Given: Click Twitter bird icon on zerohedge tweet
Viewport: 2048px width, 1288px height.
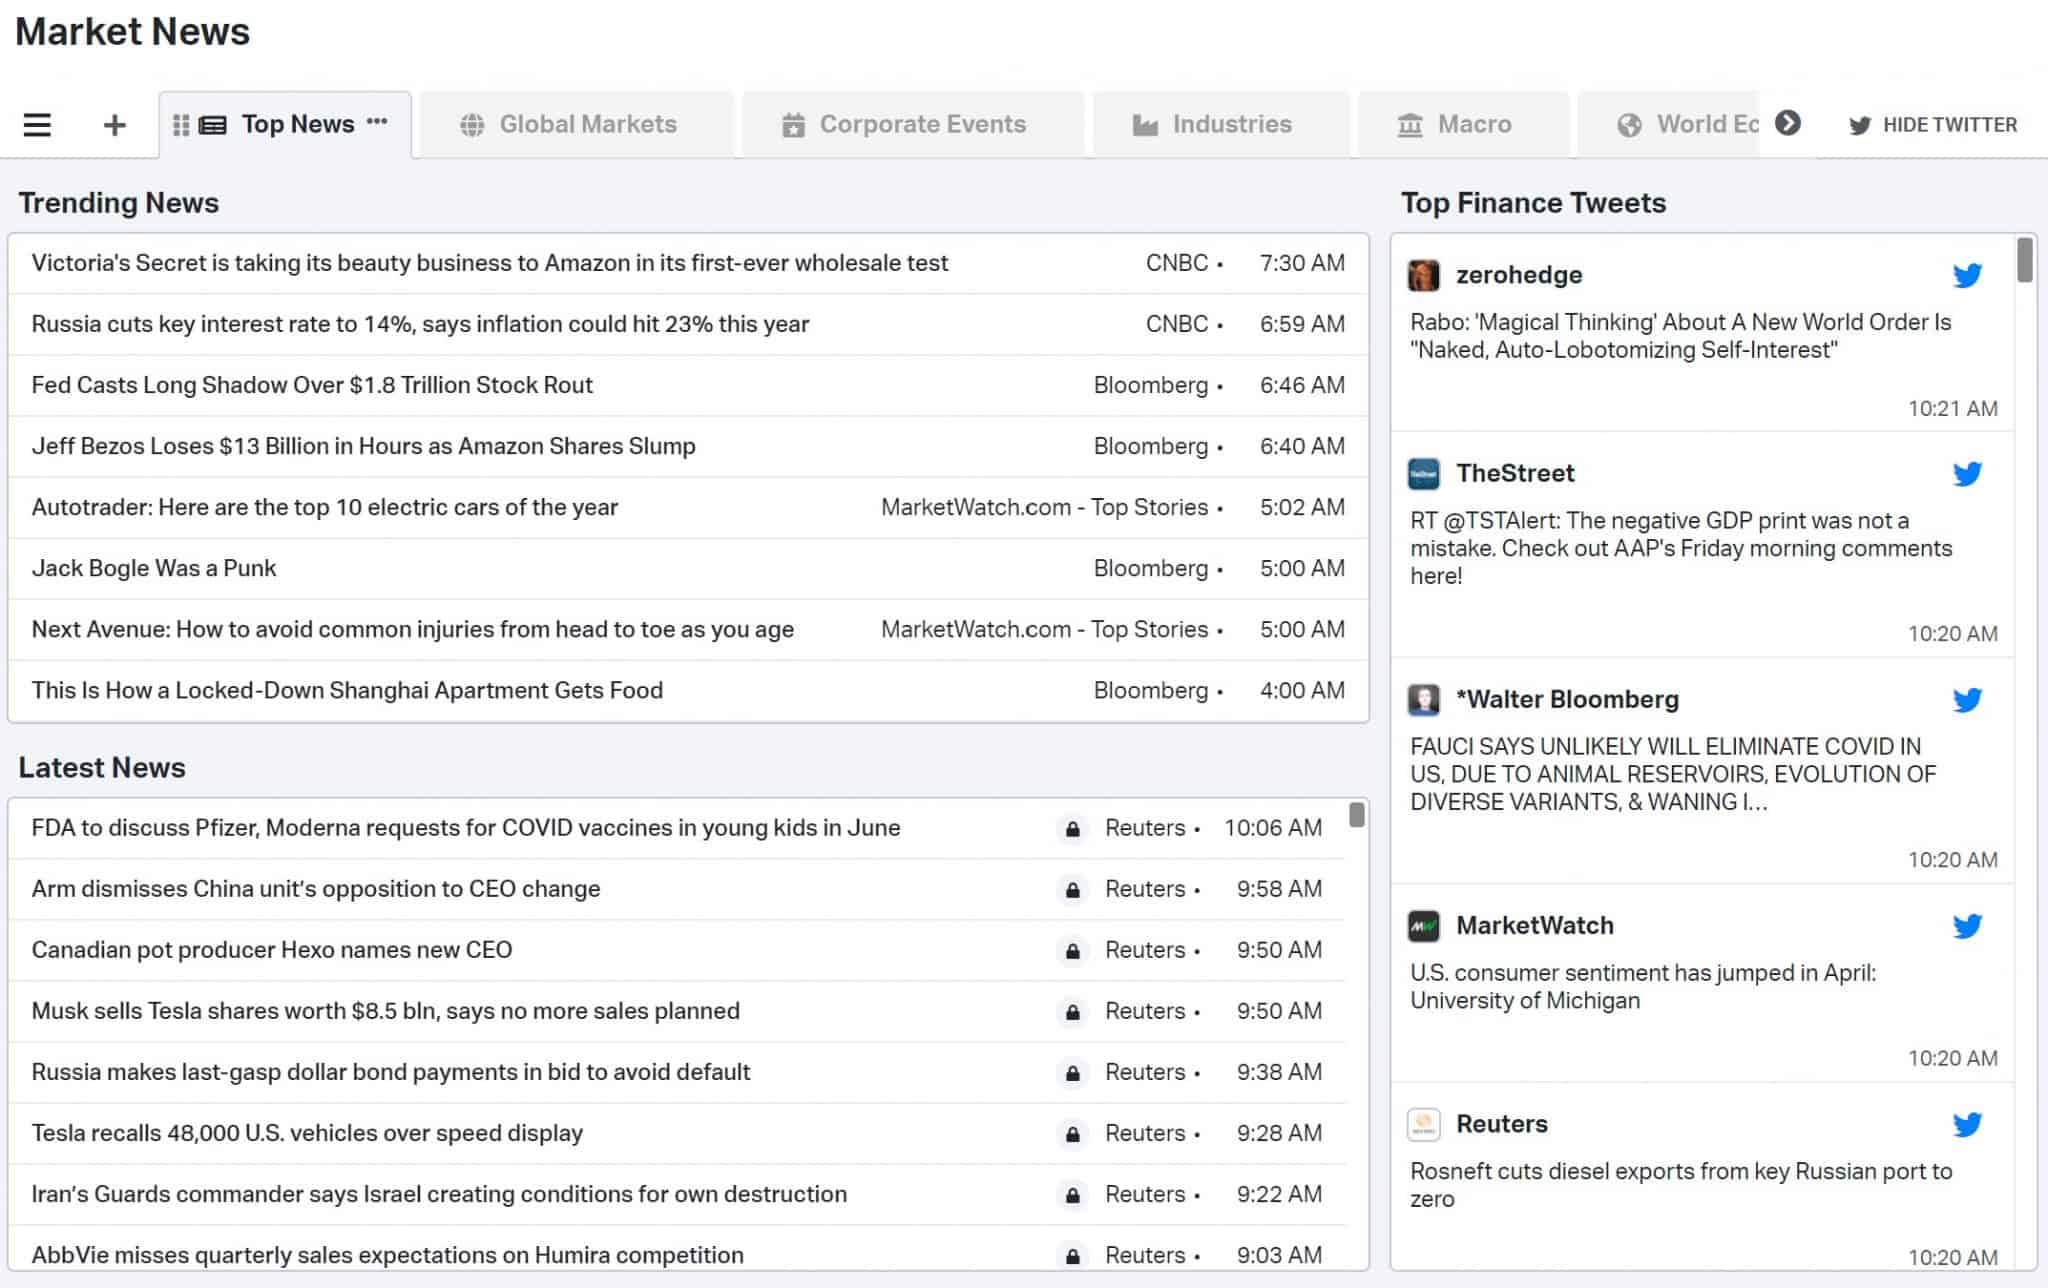Looking at the screenshot, I should [1967, 275].
